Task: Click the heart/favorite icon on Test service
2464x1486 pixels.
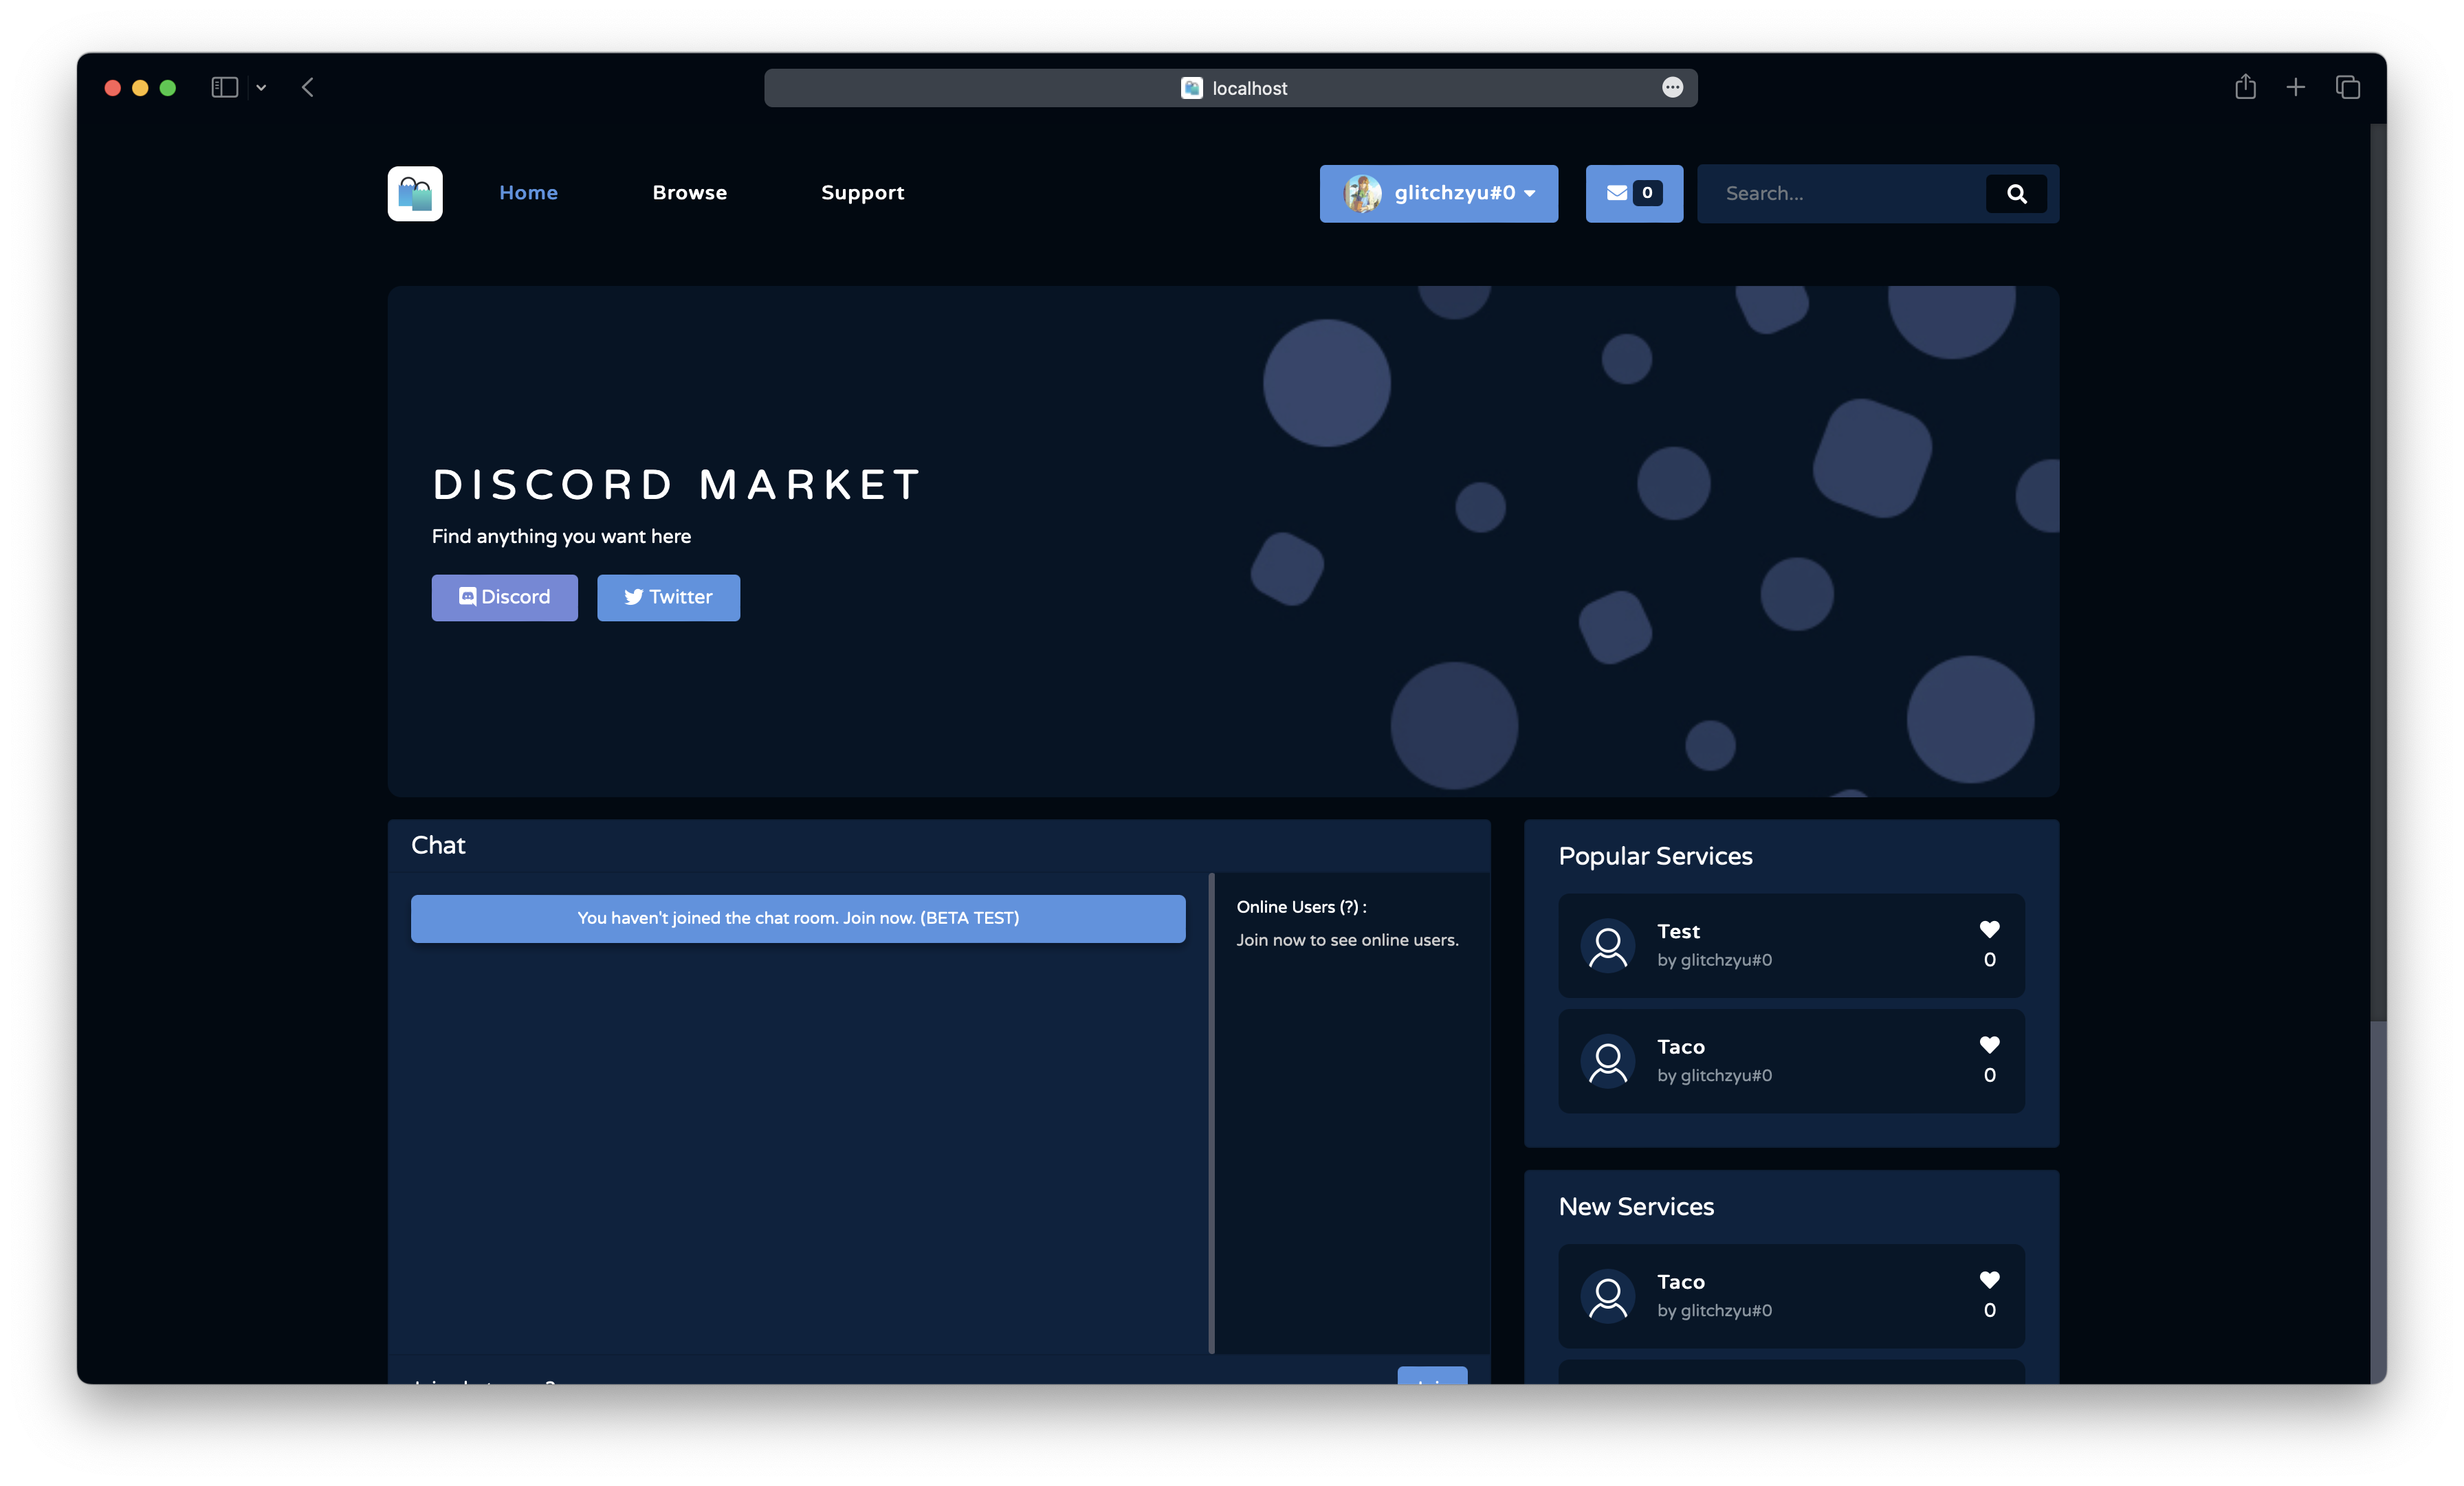Action: 1989,929
